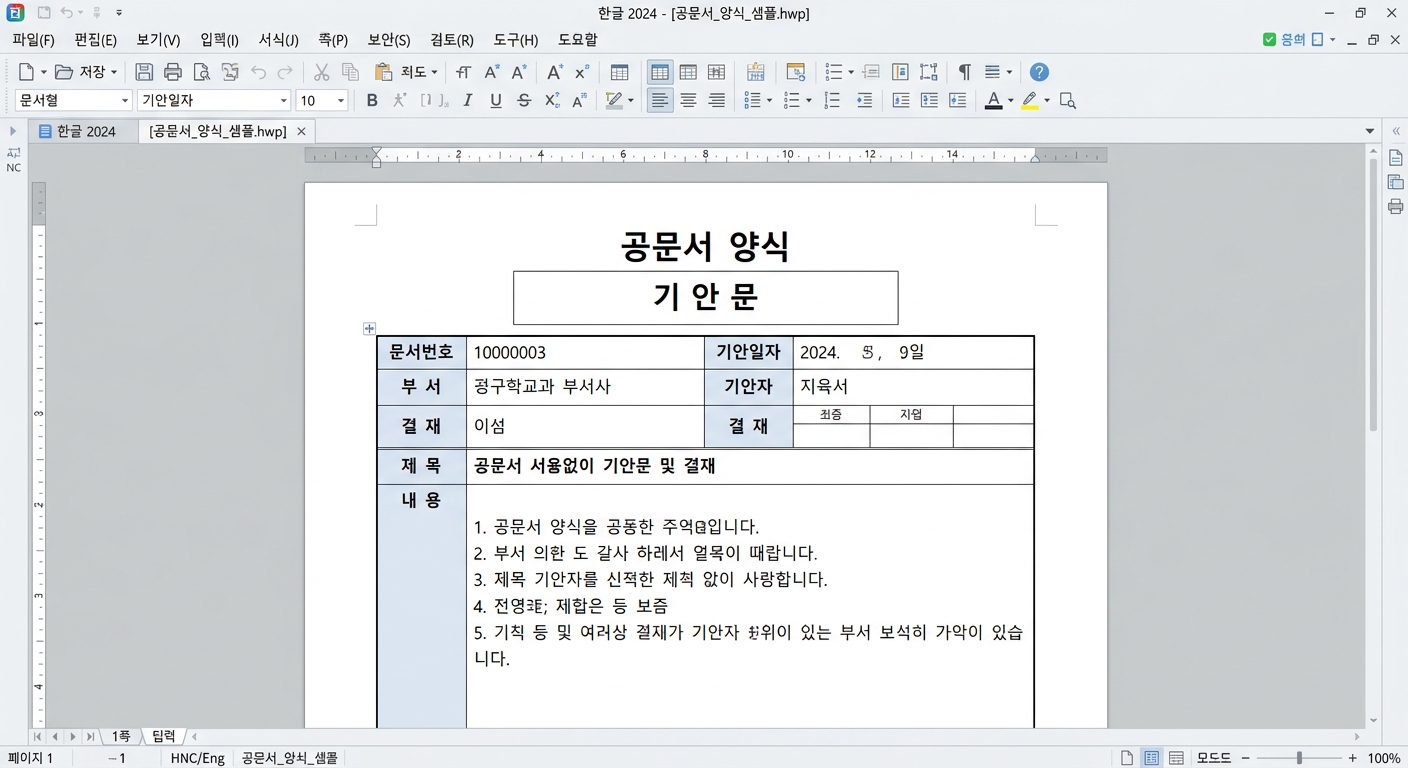Open the Help assistant
This screenshot has height=768, width=1408.
[x=1038, y=72]
